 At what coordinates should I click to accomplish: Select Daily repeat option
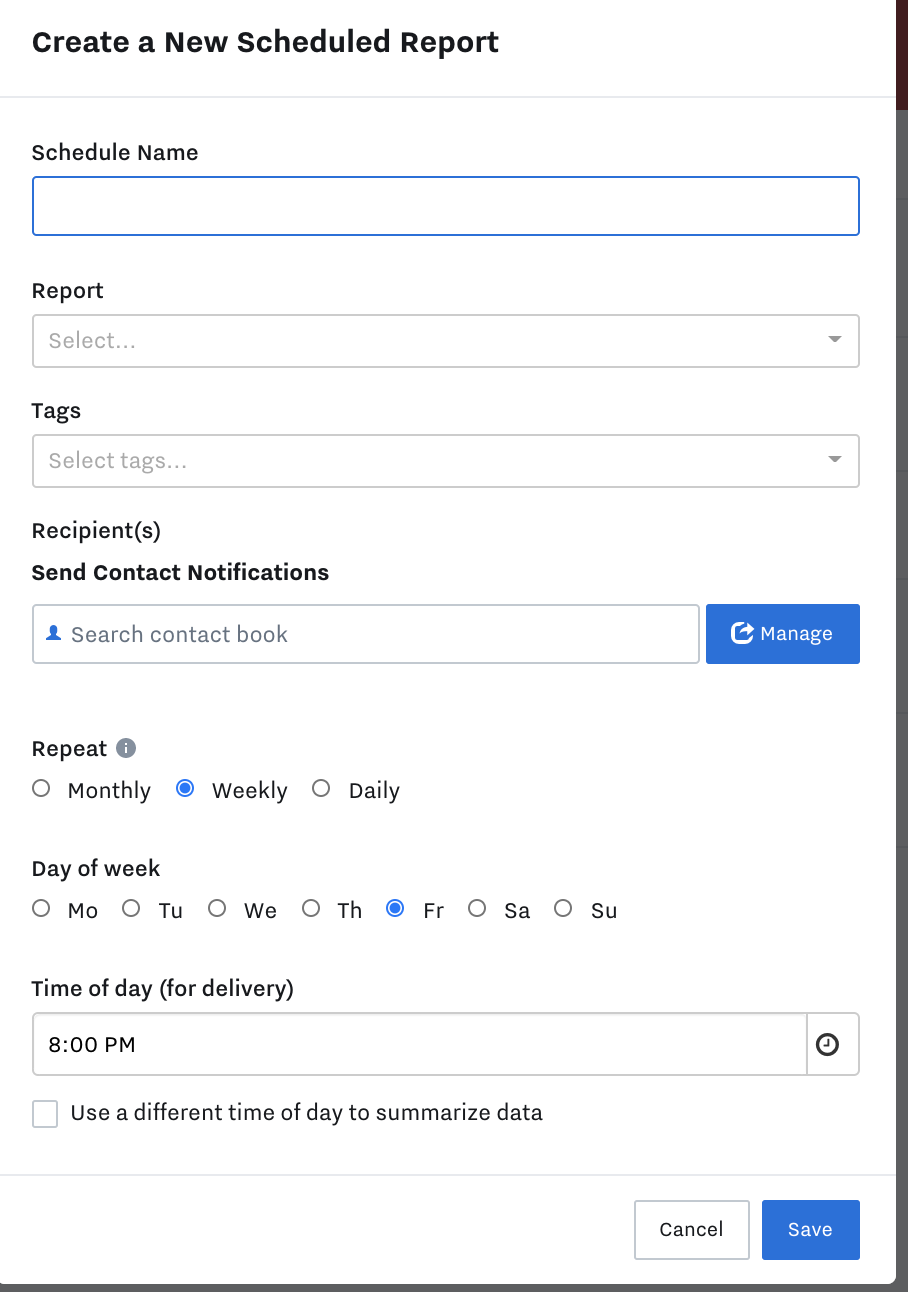point(321,789)
